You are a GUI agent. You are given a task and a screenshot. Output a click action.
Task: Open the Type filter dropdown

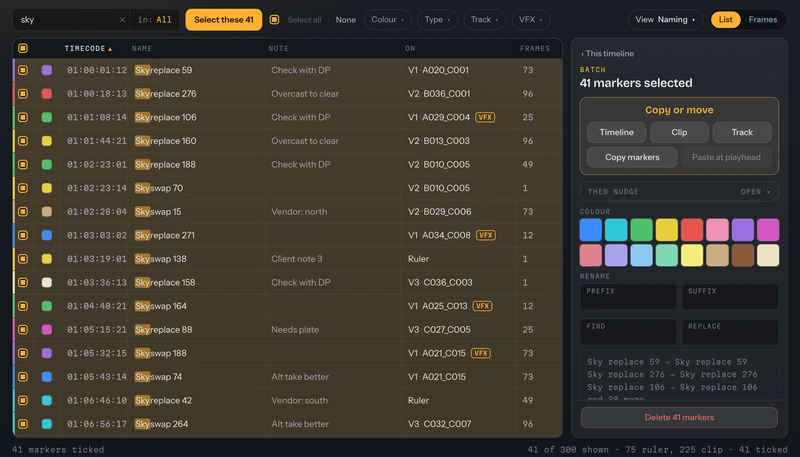(x=437, y=20)
